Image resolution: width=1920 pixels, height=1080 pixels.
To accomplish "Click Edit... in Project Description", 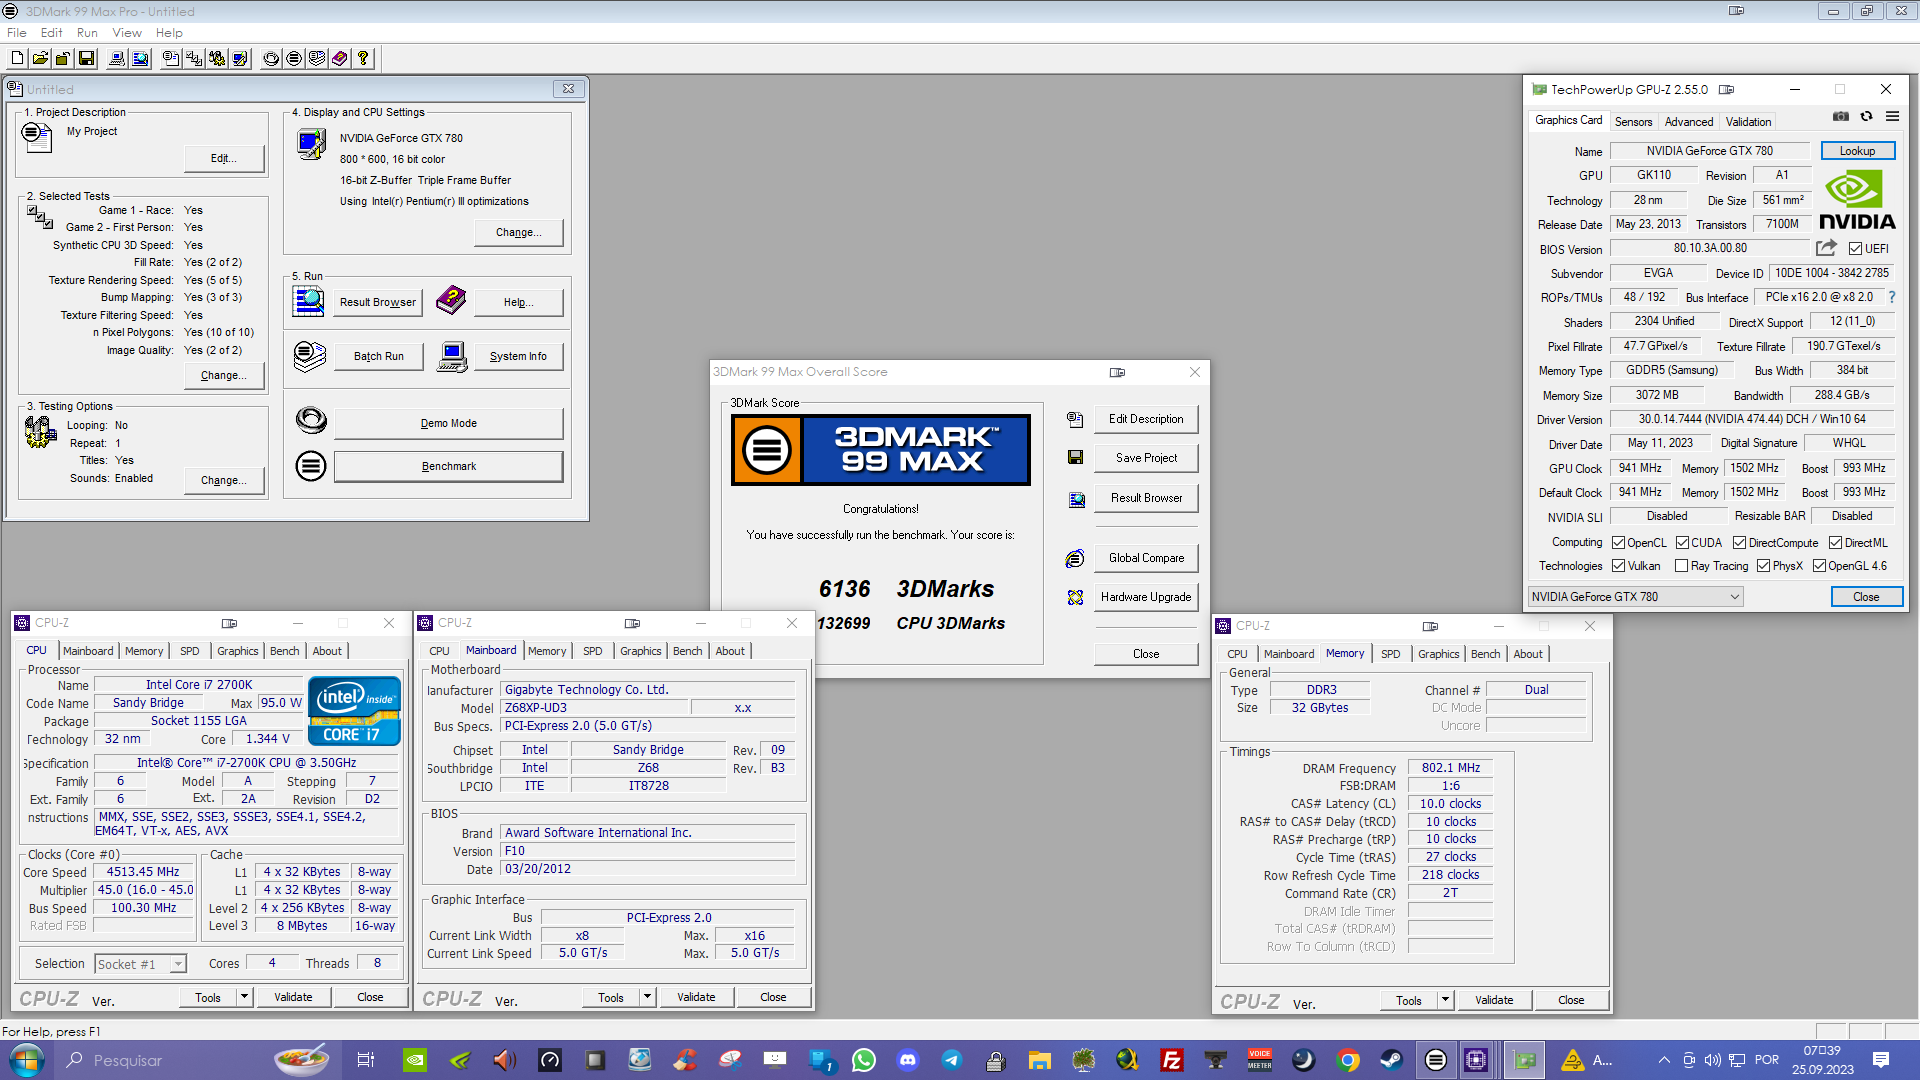I will 224,158.
